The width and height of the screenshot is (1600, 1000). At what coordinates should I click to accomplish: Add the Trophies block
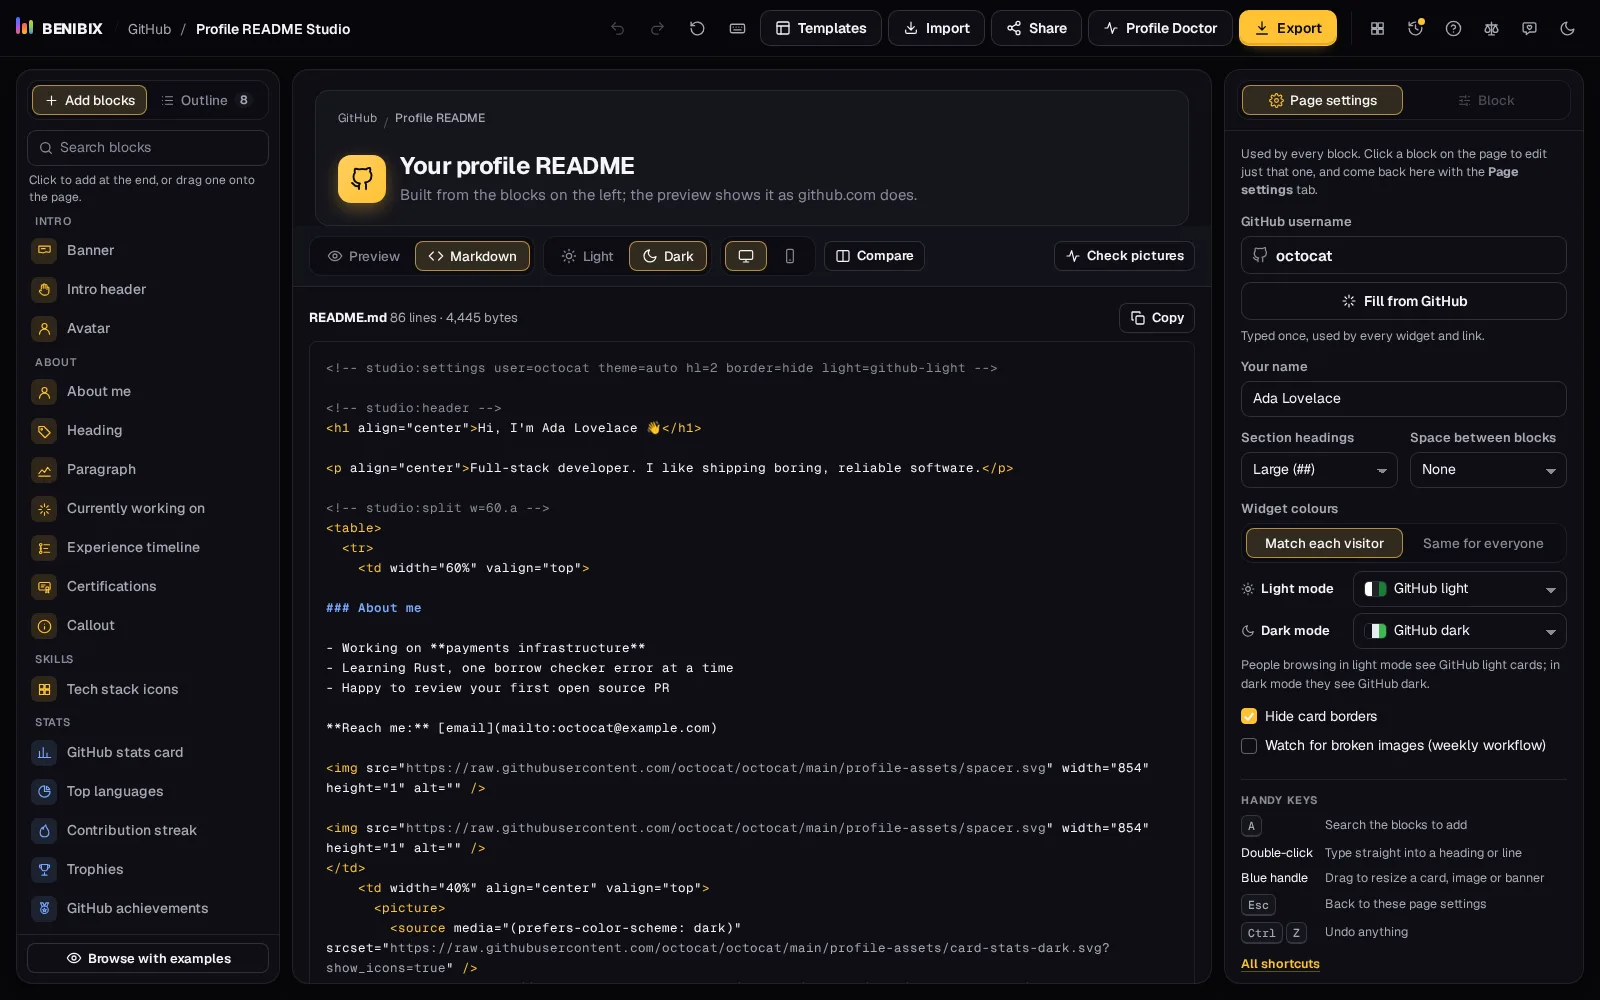148,869
